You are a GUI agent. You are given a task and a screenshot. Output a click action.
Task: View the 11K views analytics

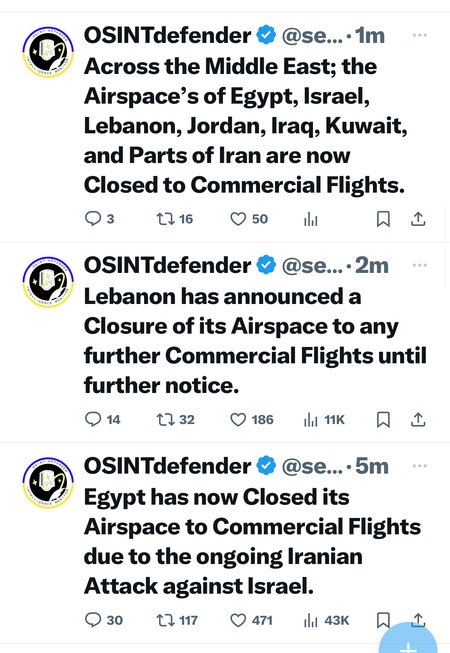click(324, 420)
